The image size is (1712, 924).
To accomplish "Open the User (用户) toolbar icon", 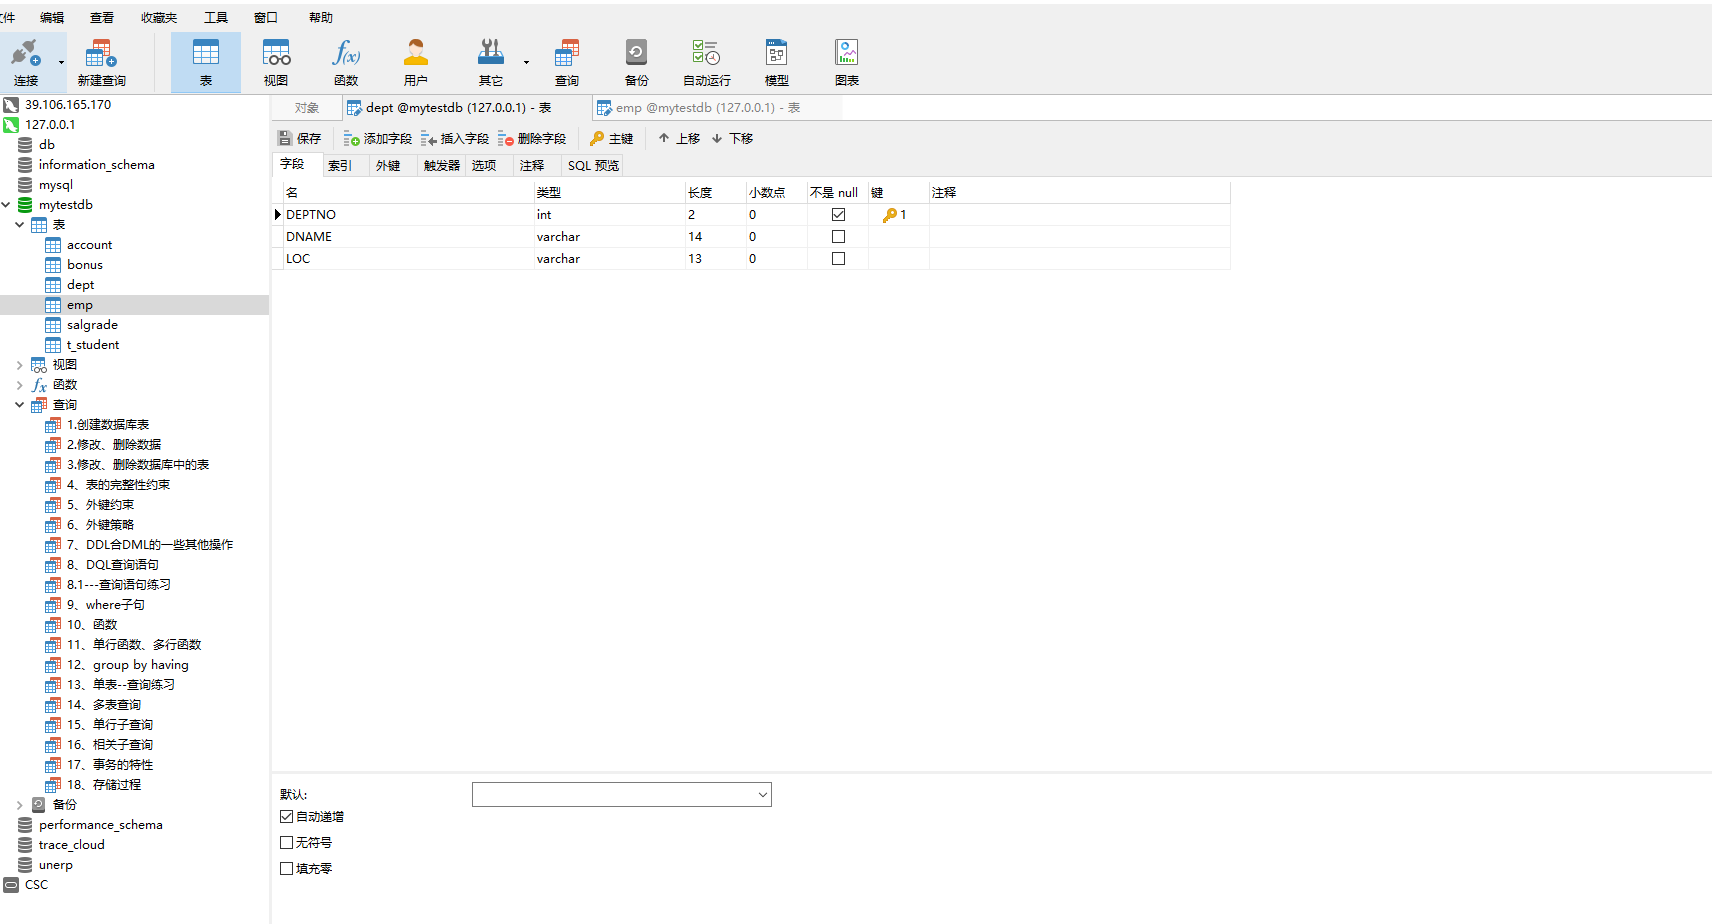I will click(x=416, y=62).
